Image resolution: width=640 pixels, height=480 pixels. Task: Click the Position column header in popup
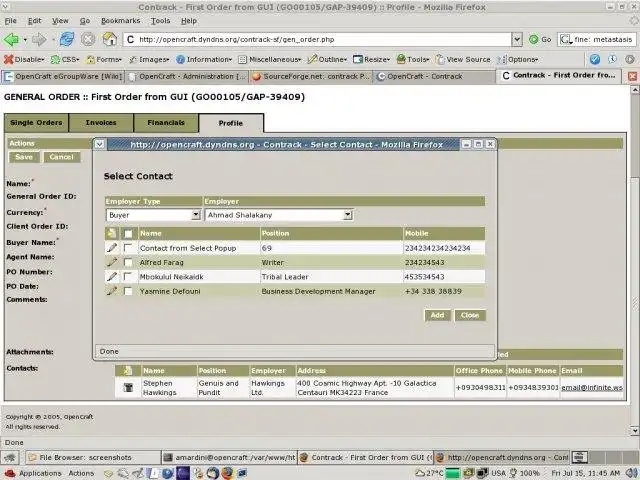tap(331, 233)
